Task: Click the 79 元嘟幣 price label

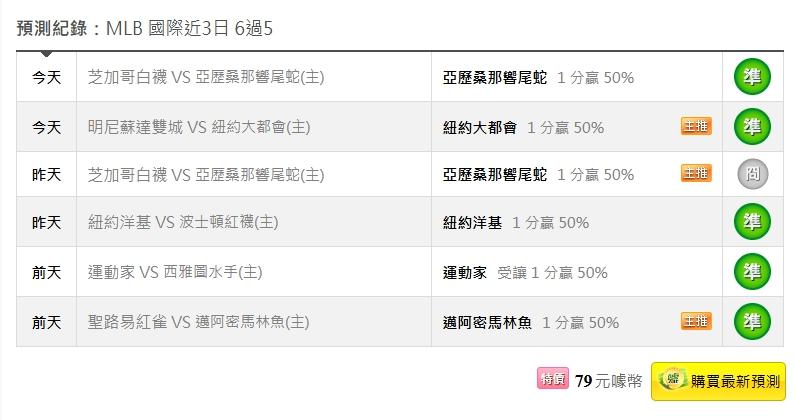Action: click(608, 380)
